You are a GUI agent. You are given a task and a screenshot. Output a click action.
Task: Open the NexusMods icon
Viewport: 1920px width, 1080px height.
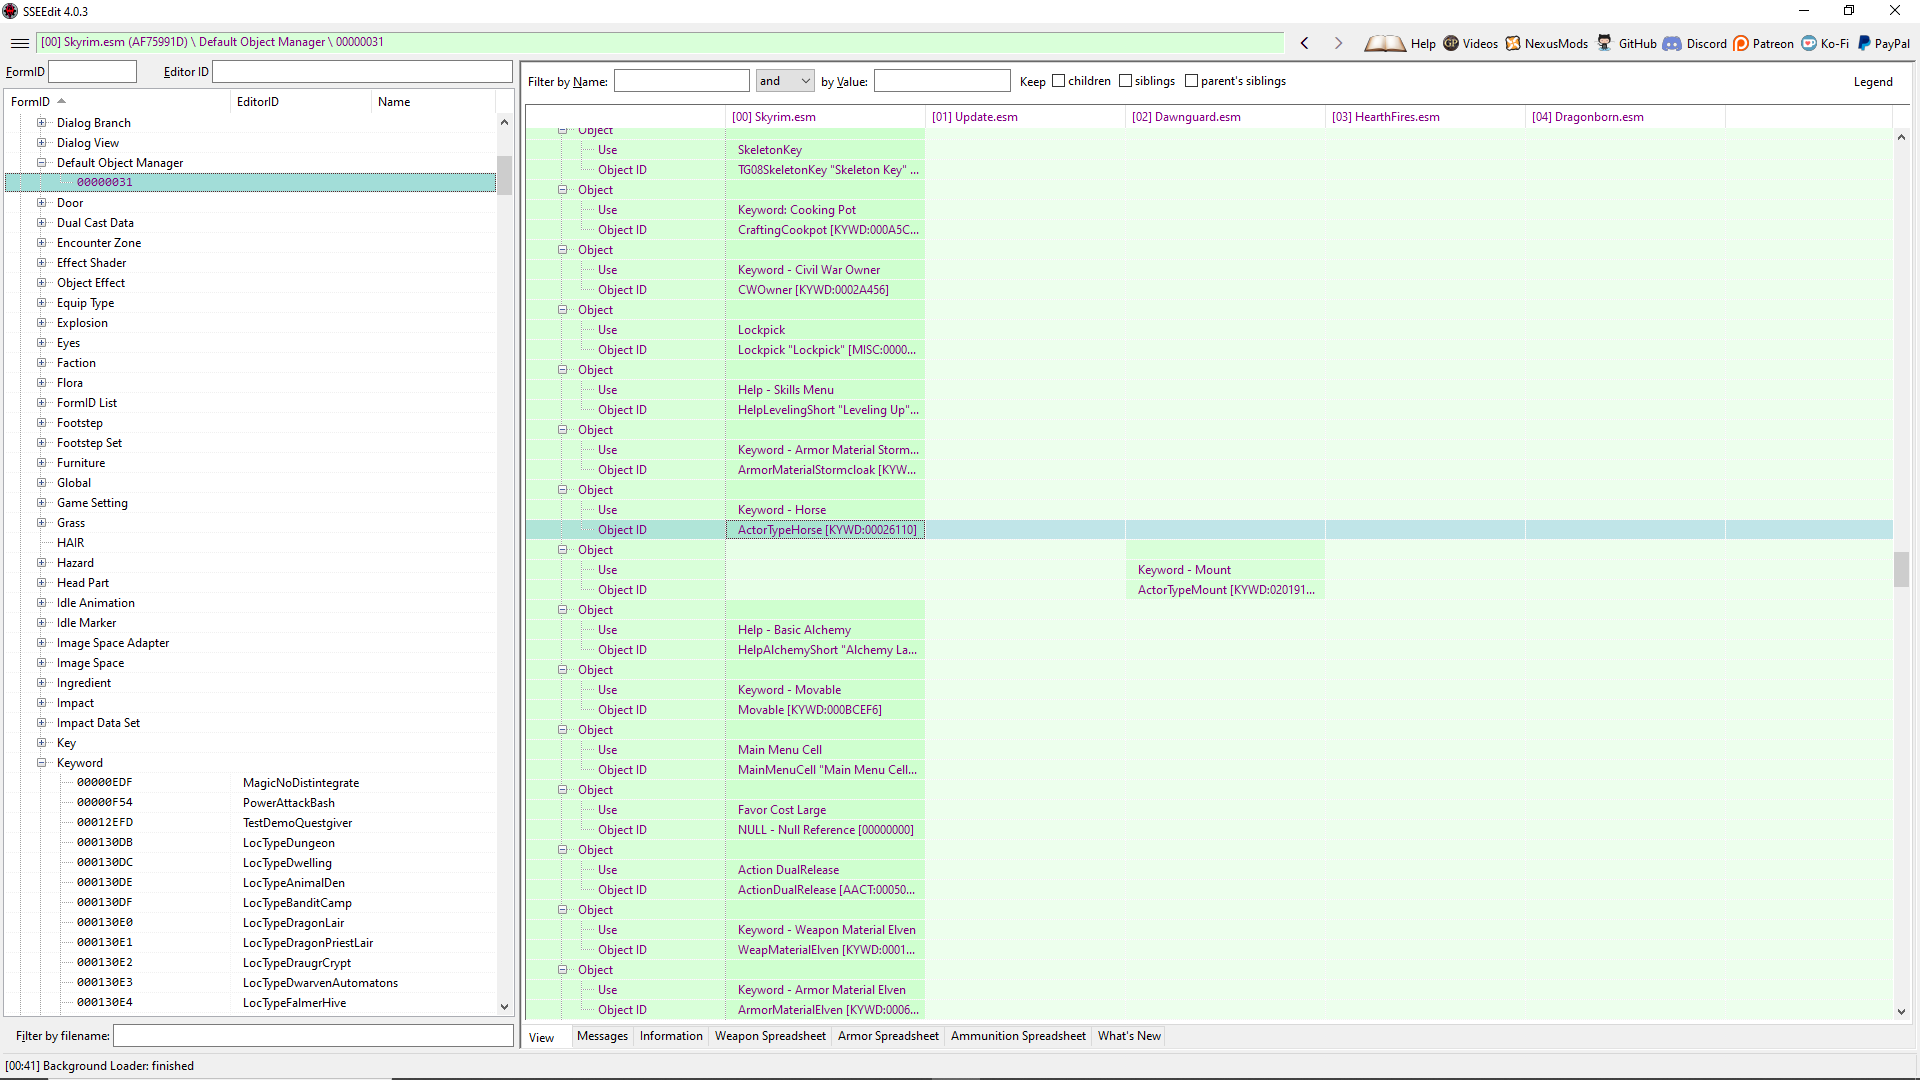(1513, 43)
